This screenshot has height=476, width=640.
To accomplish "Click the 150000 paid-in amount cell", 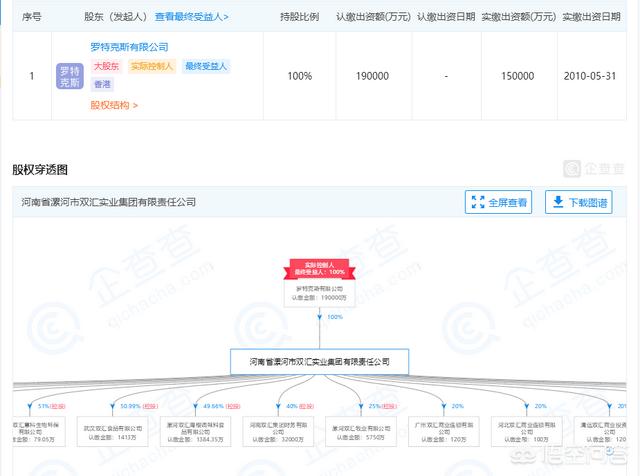I will 518,76.
